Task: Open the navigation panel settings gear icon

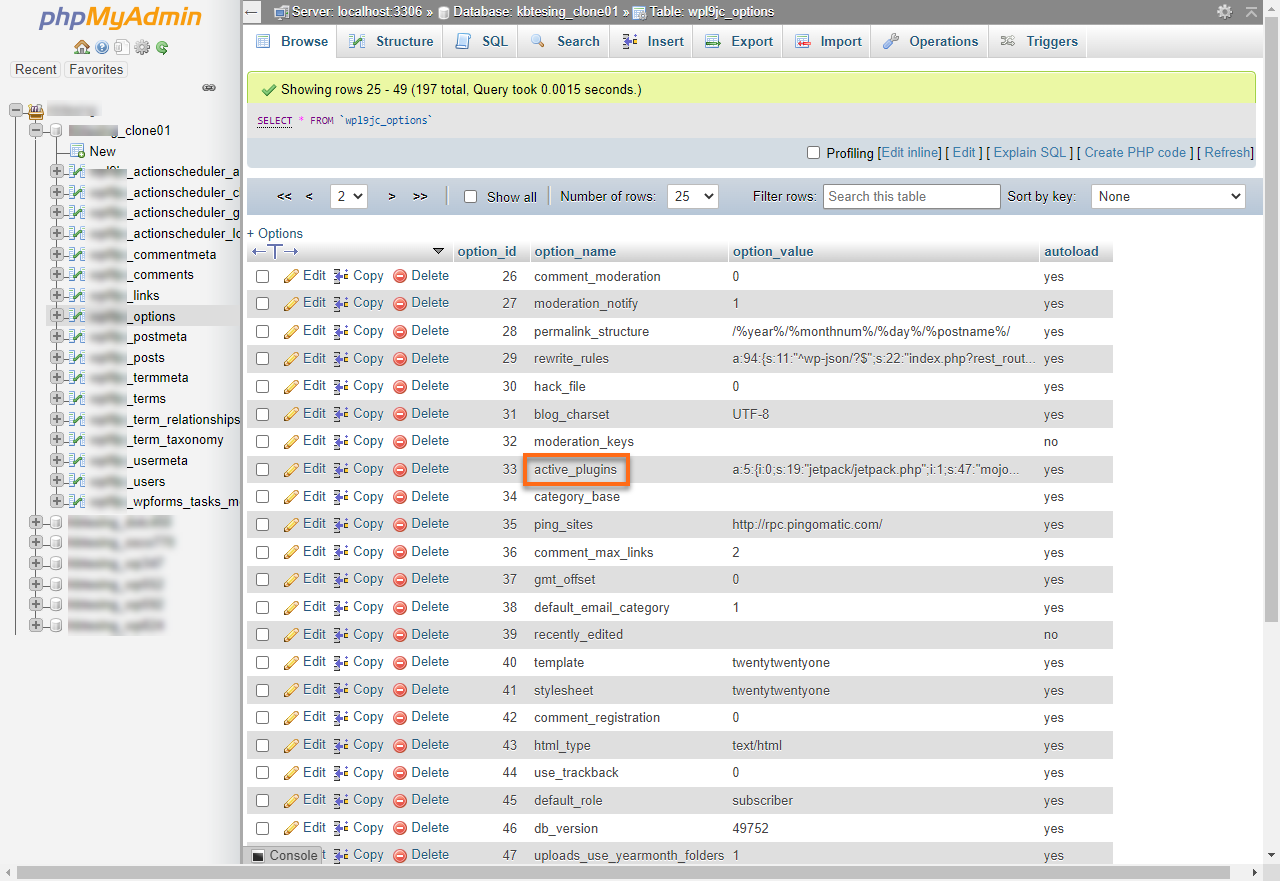Action: pos(142,47)
